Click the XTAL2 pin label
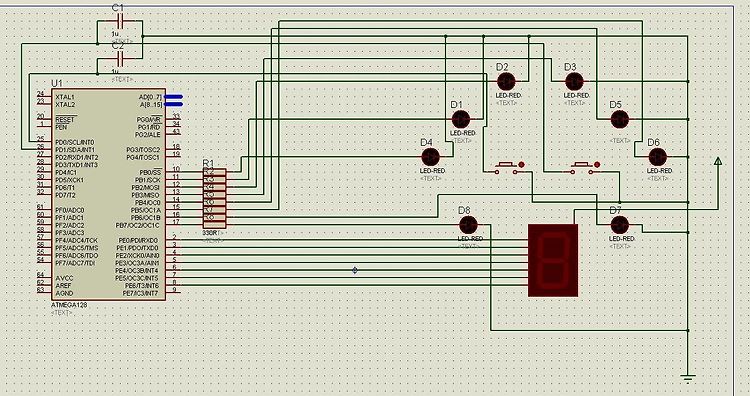This screenshot has height=396, width=750. (65, 104)
